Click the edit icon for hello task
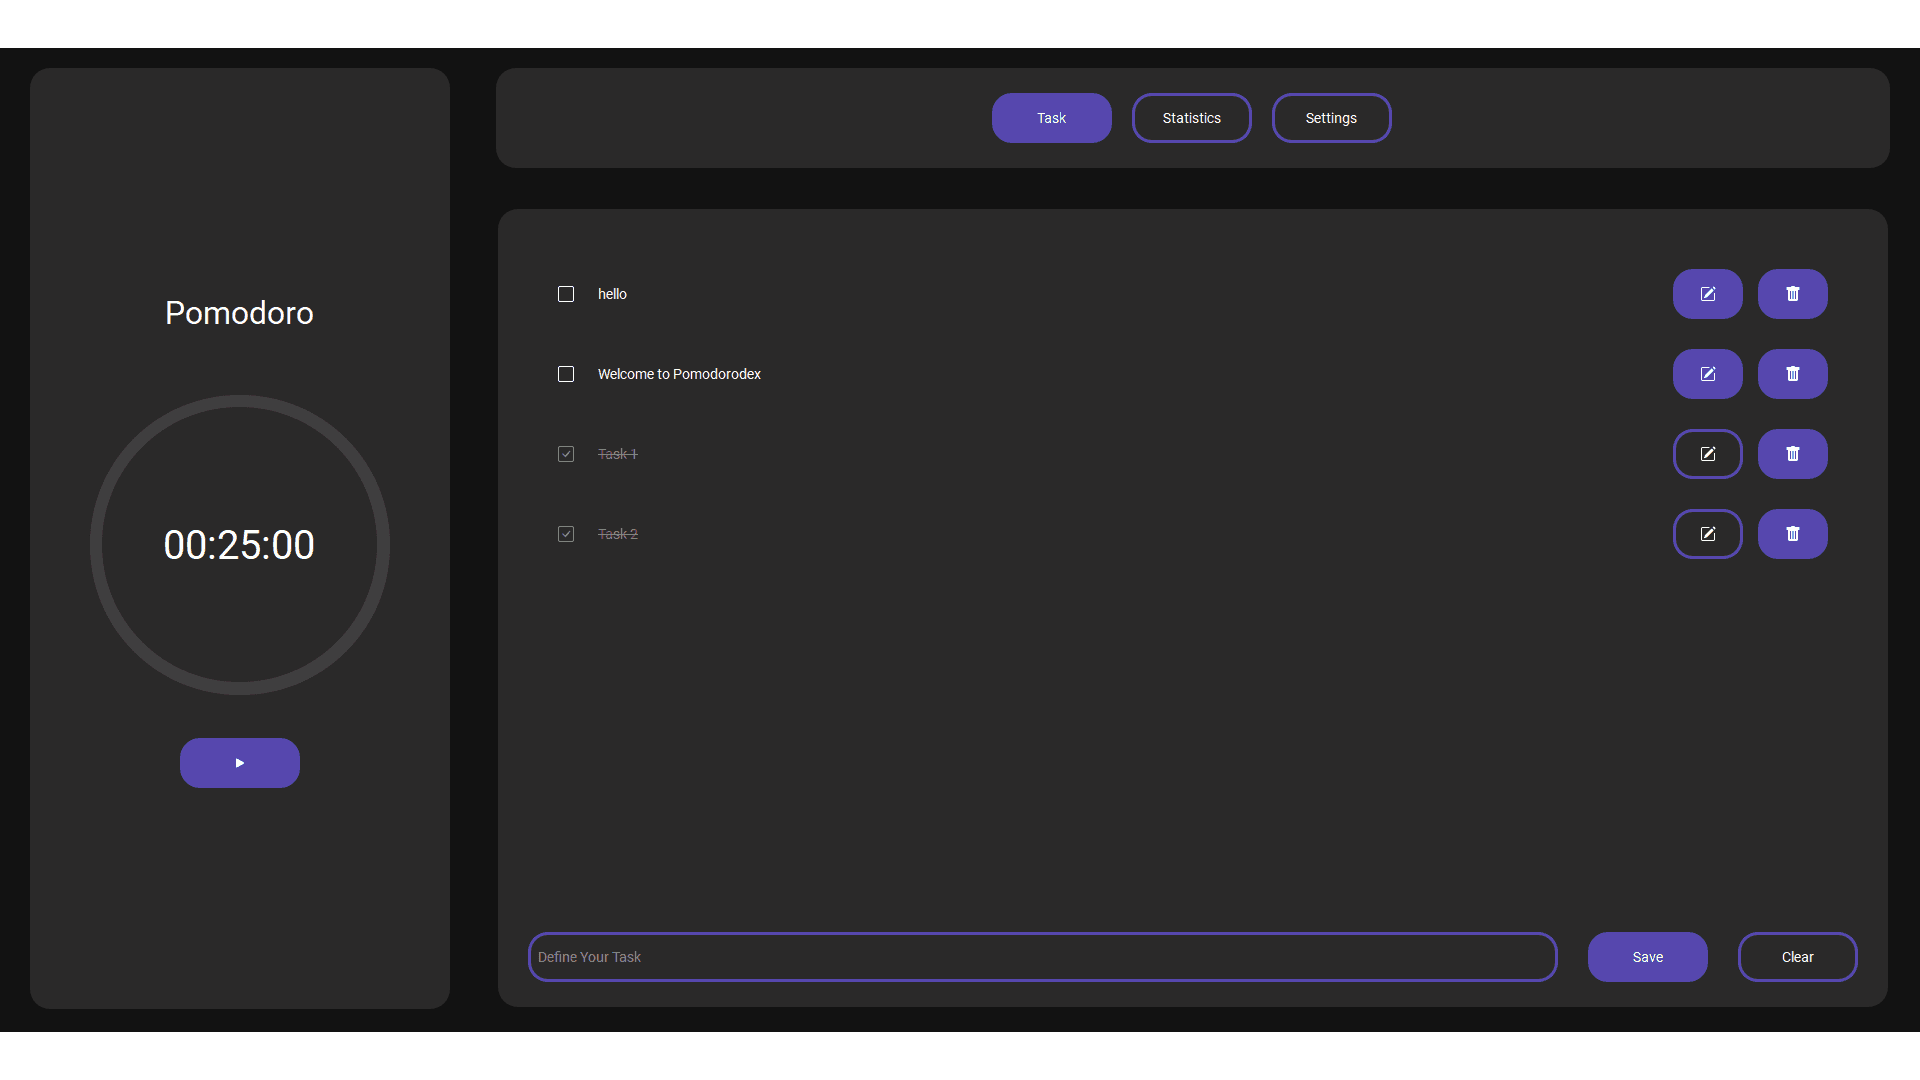Image resolution: width=1920 pixels, height=1080 pixels. tap(1707, 294)
